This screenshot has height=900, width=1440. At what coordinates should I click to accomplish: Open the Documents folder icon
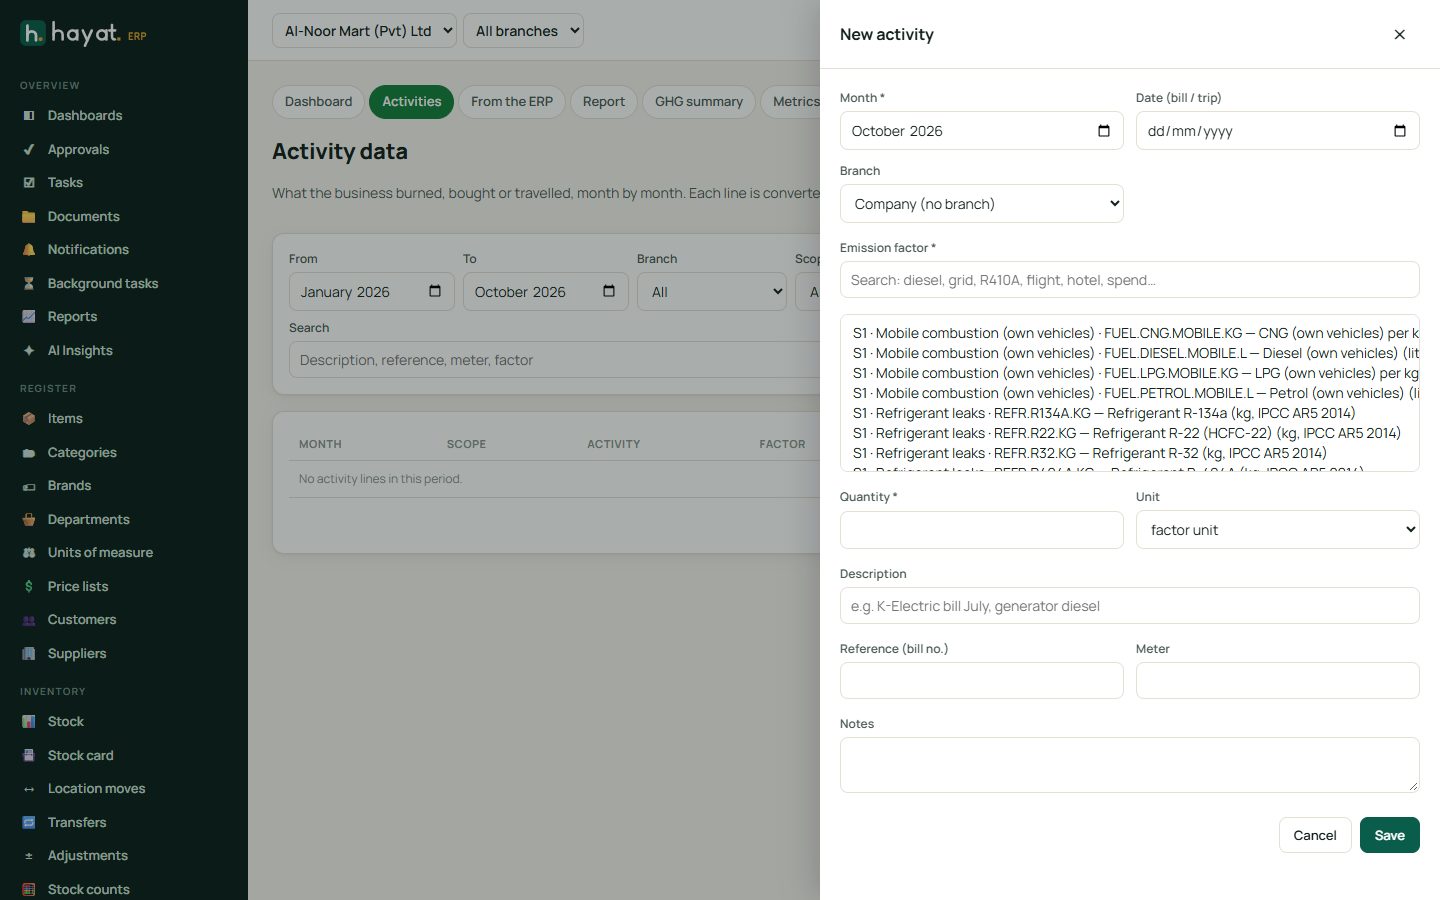pyautogui.click(x=29, y=217)
